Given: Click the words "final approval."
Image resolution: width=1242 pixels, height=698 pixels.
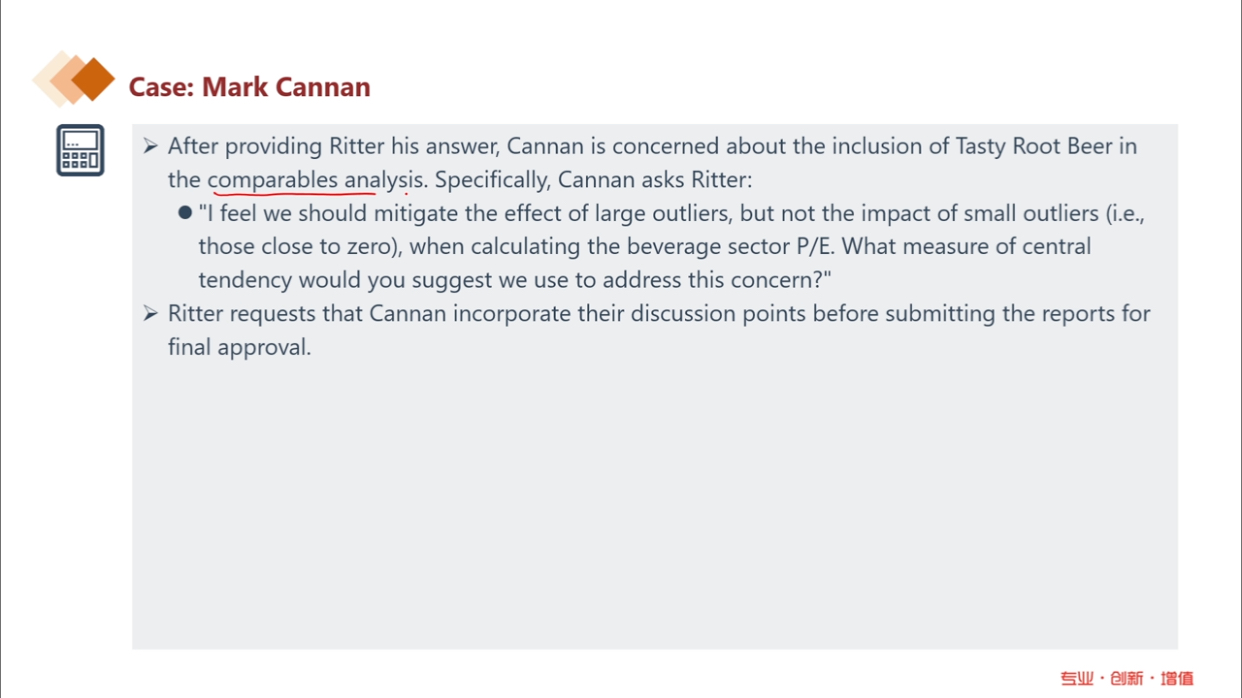Looking at the screenshot, I should point(239,348).
